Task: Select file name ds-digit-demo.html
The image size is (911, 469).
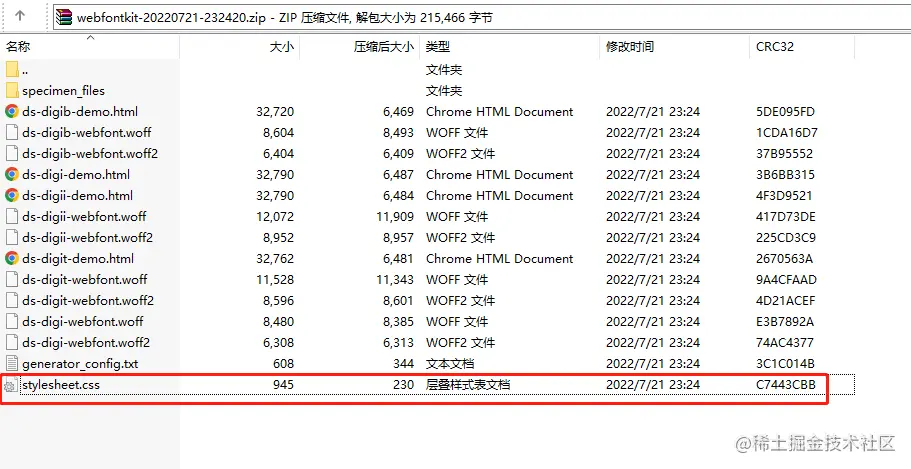Action: point(78,259)
